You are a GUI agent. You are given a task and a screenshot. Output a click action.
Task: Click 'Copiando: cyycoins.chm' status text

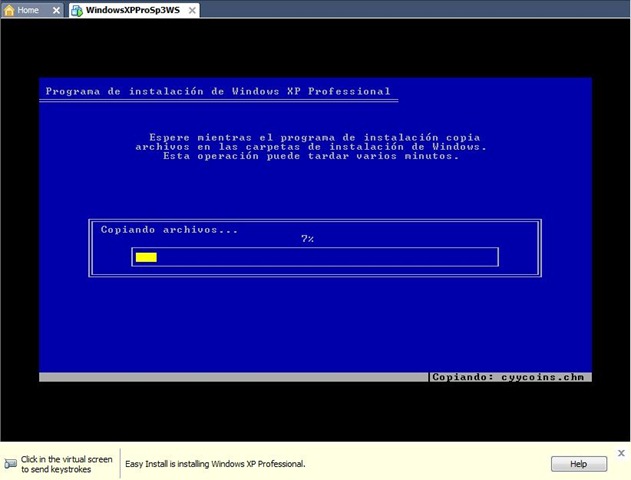point(508,377)
